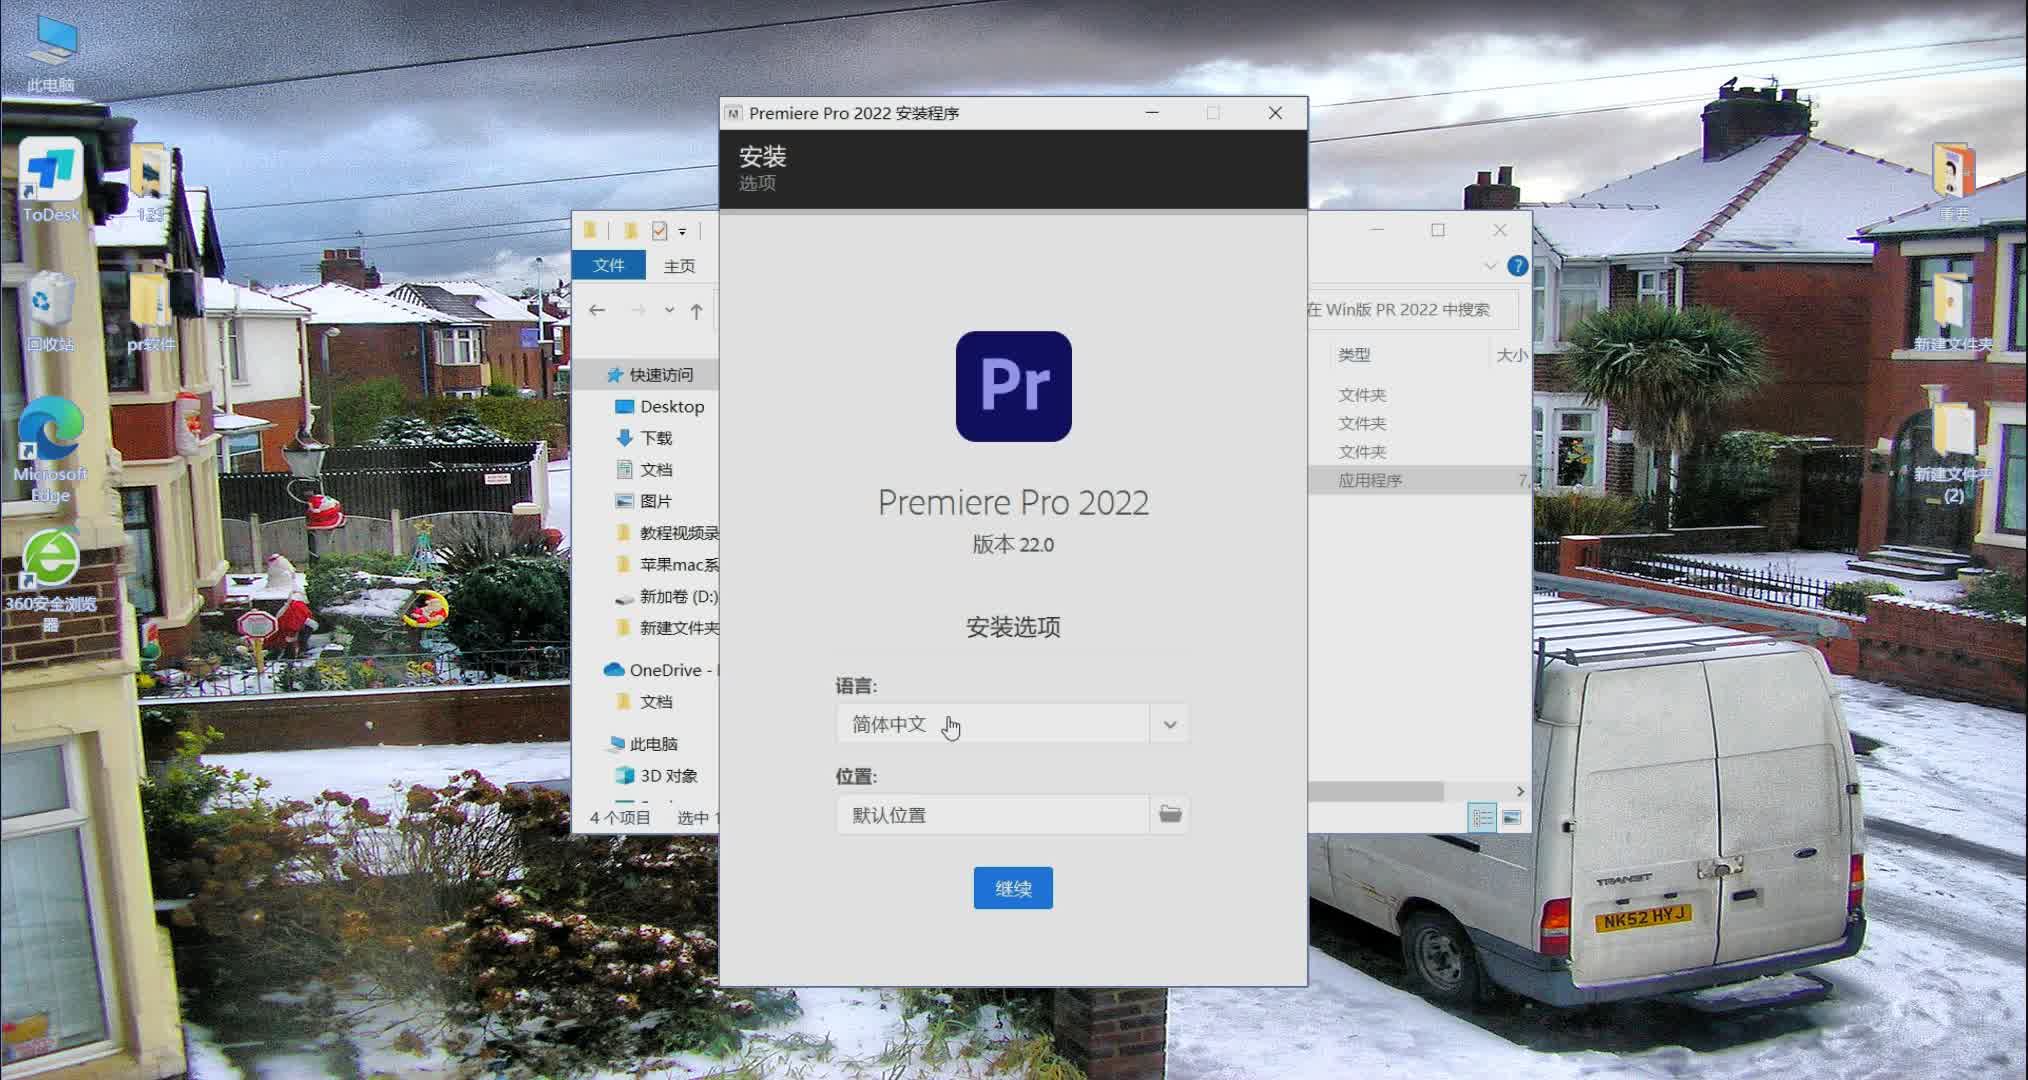Select the 重要 folder on the desktop
The height and width of the screenshot is (1080, 2028).
point(1953,181)
